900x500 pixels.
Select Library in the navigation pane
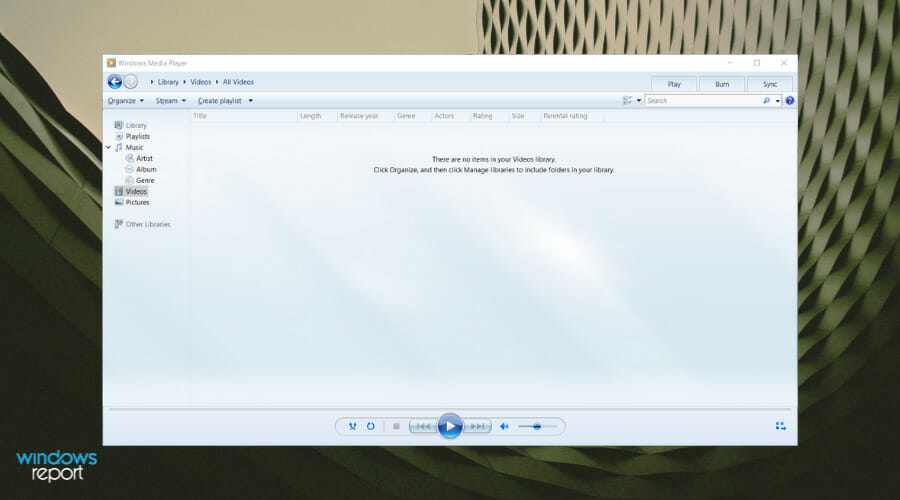136,125
